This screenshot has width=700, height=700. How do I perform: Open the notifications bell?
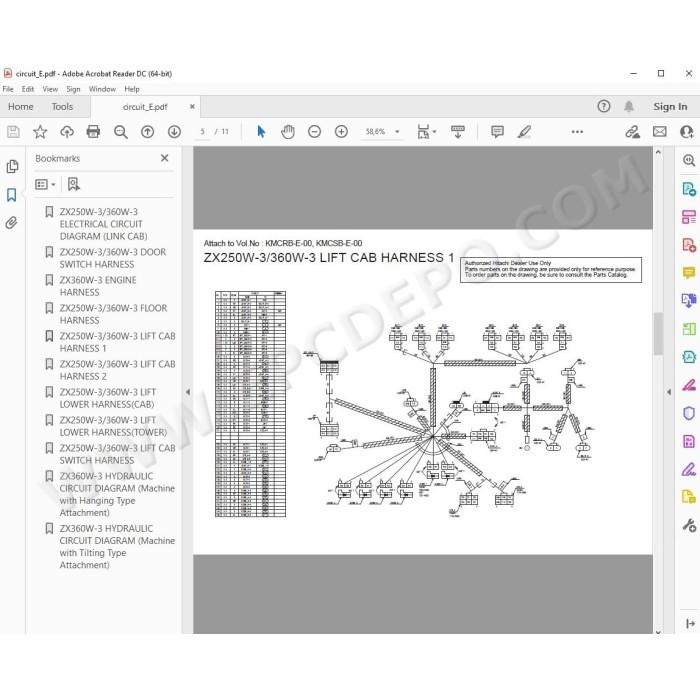629,106
